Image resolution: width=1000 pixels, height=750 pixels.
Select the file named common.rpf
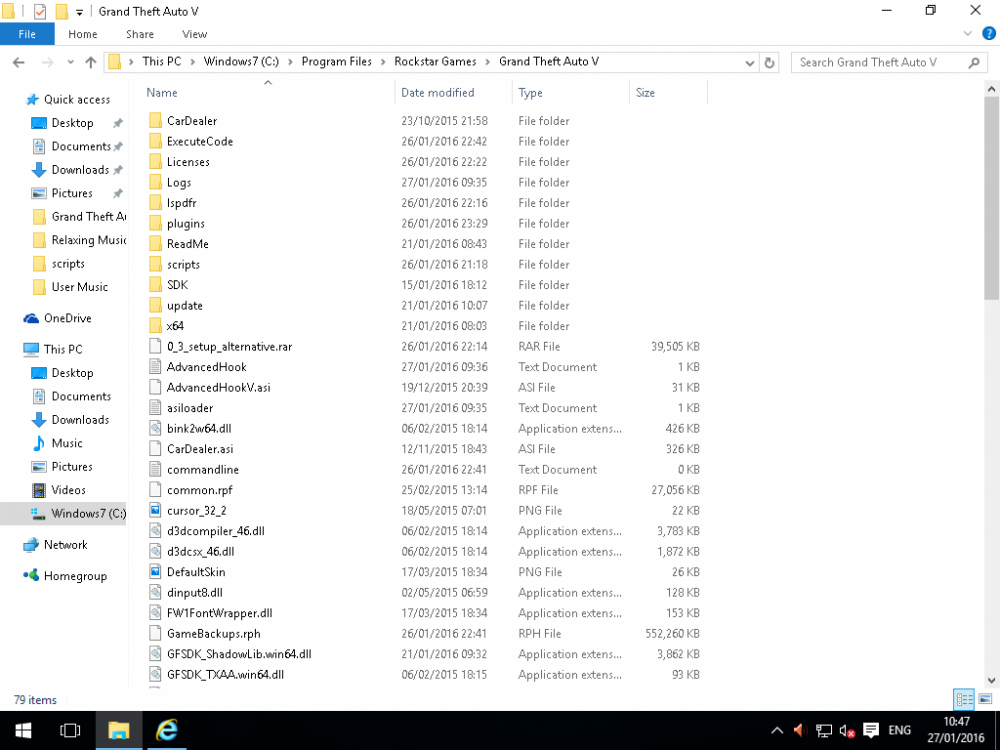click(200, 490)
